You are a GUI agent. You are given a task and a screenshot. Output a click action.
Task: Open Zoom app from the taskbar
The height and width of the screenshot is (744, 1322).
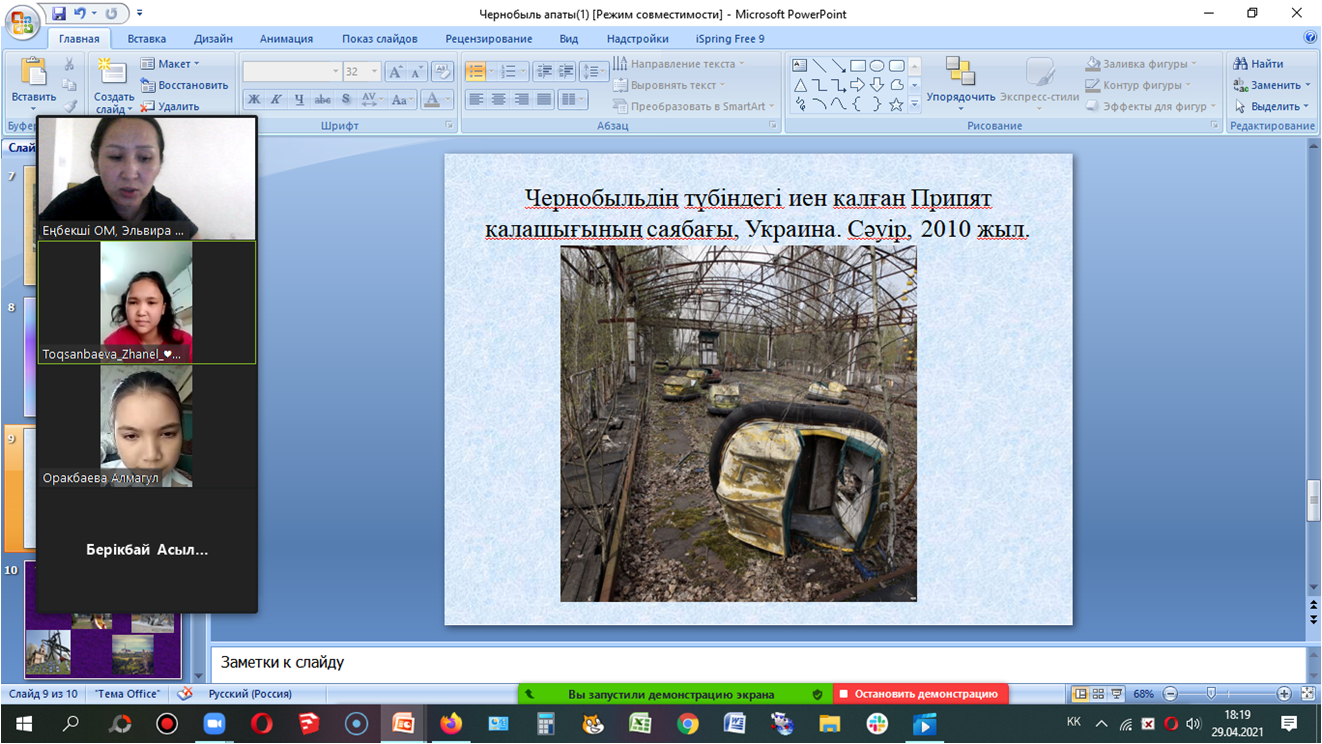pyautogui.click(x=214, y=724)
